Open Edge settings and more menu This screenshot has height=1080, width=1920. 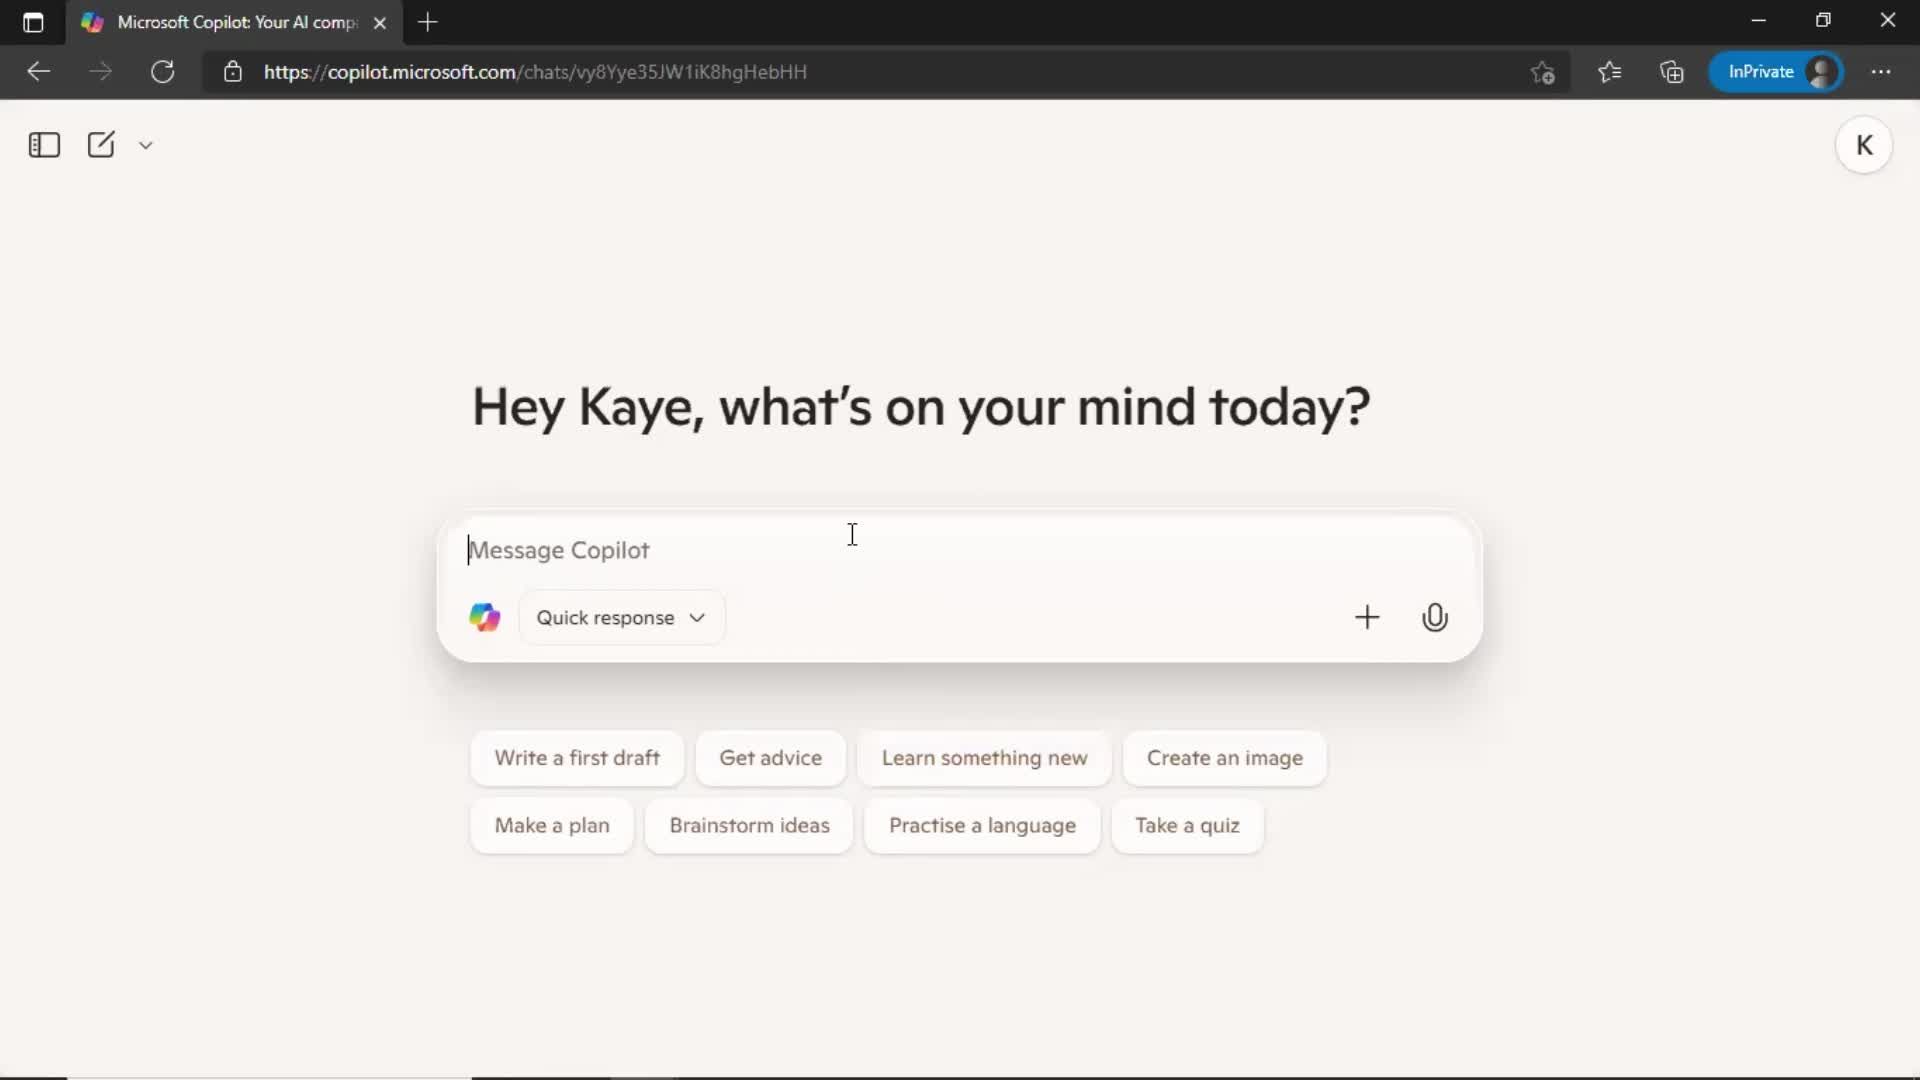[x=1881, y=72]
